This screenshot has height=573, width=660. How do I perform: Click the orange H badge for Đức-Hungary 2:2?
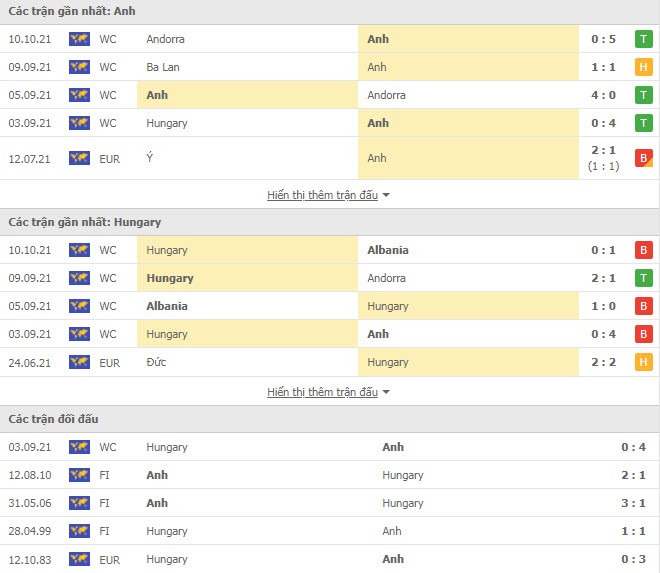(644, 362)
